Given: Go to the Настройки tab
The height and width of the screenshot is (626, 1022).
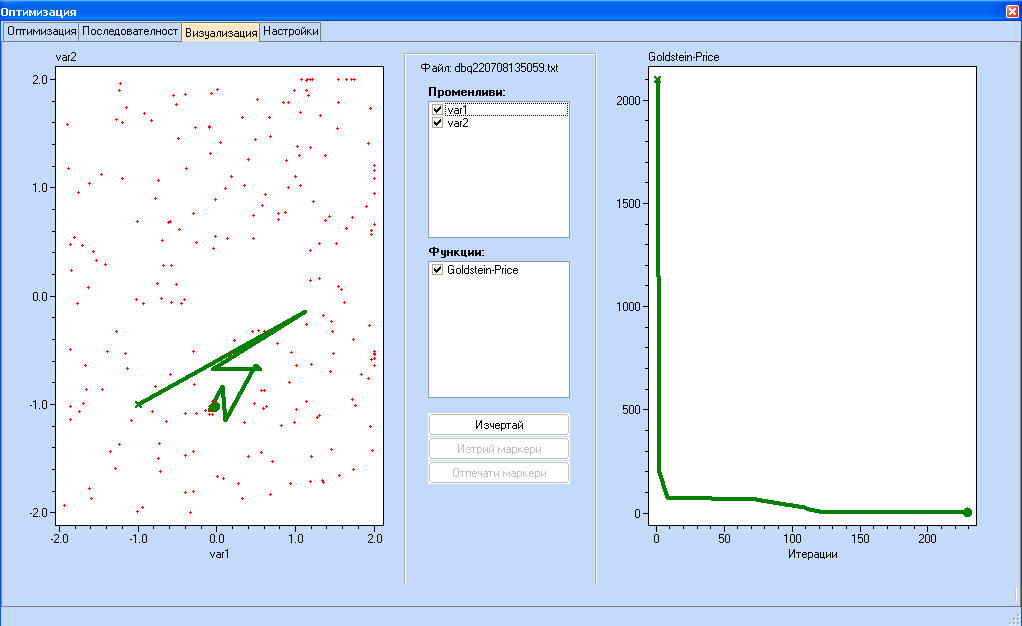Looking at the screenshot, I should point(291,31).
